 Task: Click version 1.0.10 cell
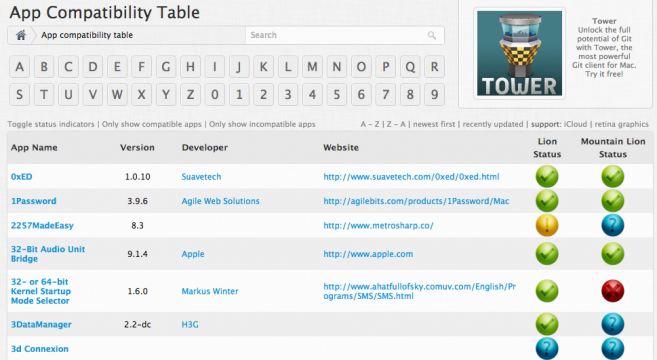tap(137, 176)
